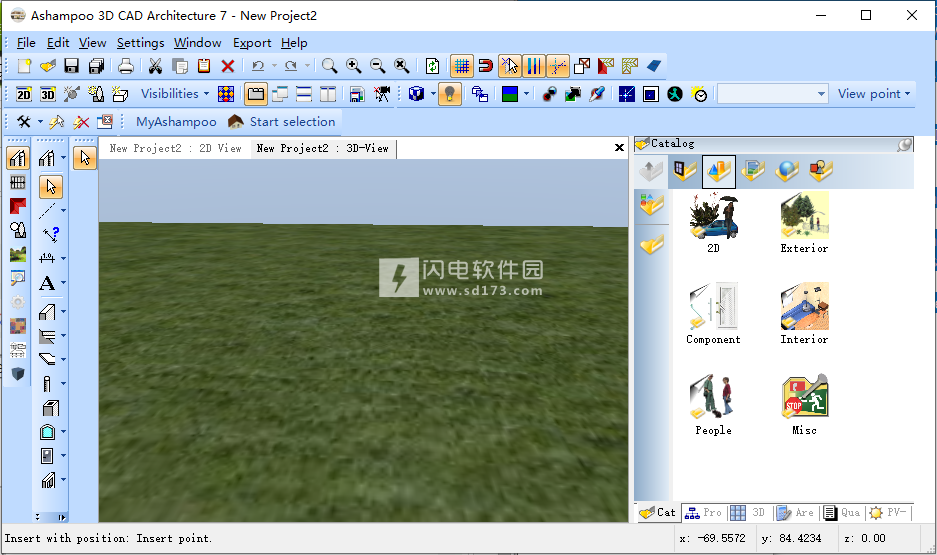Screen dimensions: 937x555
Task: Select the column tool icon
Action: click(47, 384)
